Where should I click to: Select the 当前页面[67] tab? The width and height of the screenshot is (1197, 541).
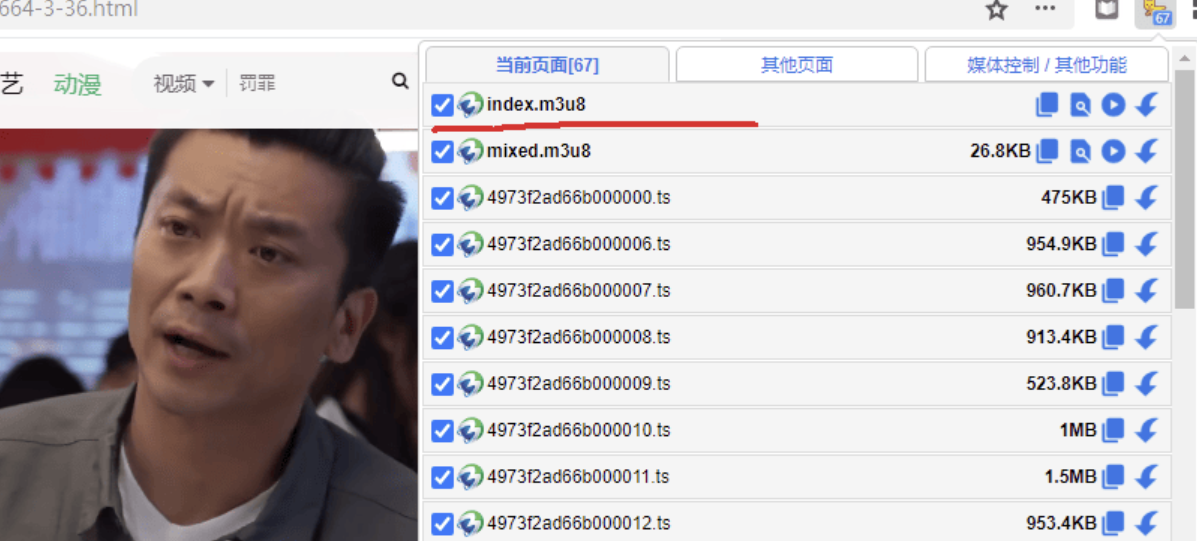click(547, 65)
